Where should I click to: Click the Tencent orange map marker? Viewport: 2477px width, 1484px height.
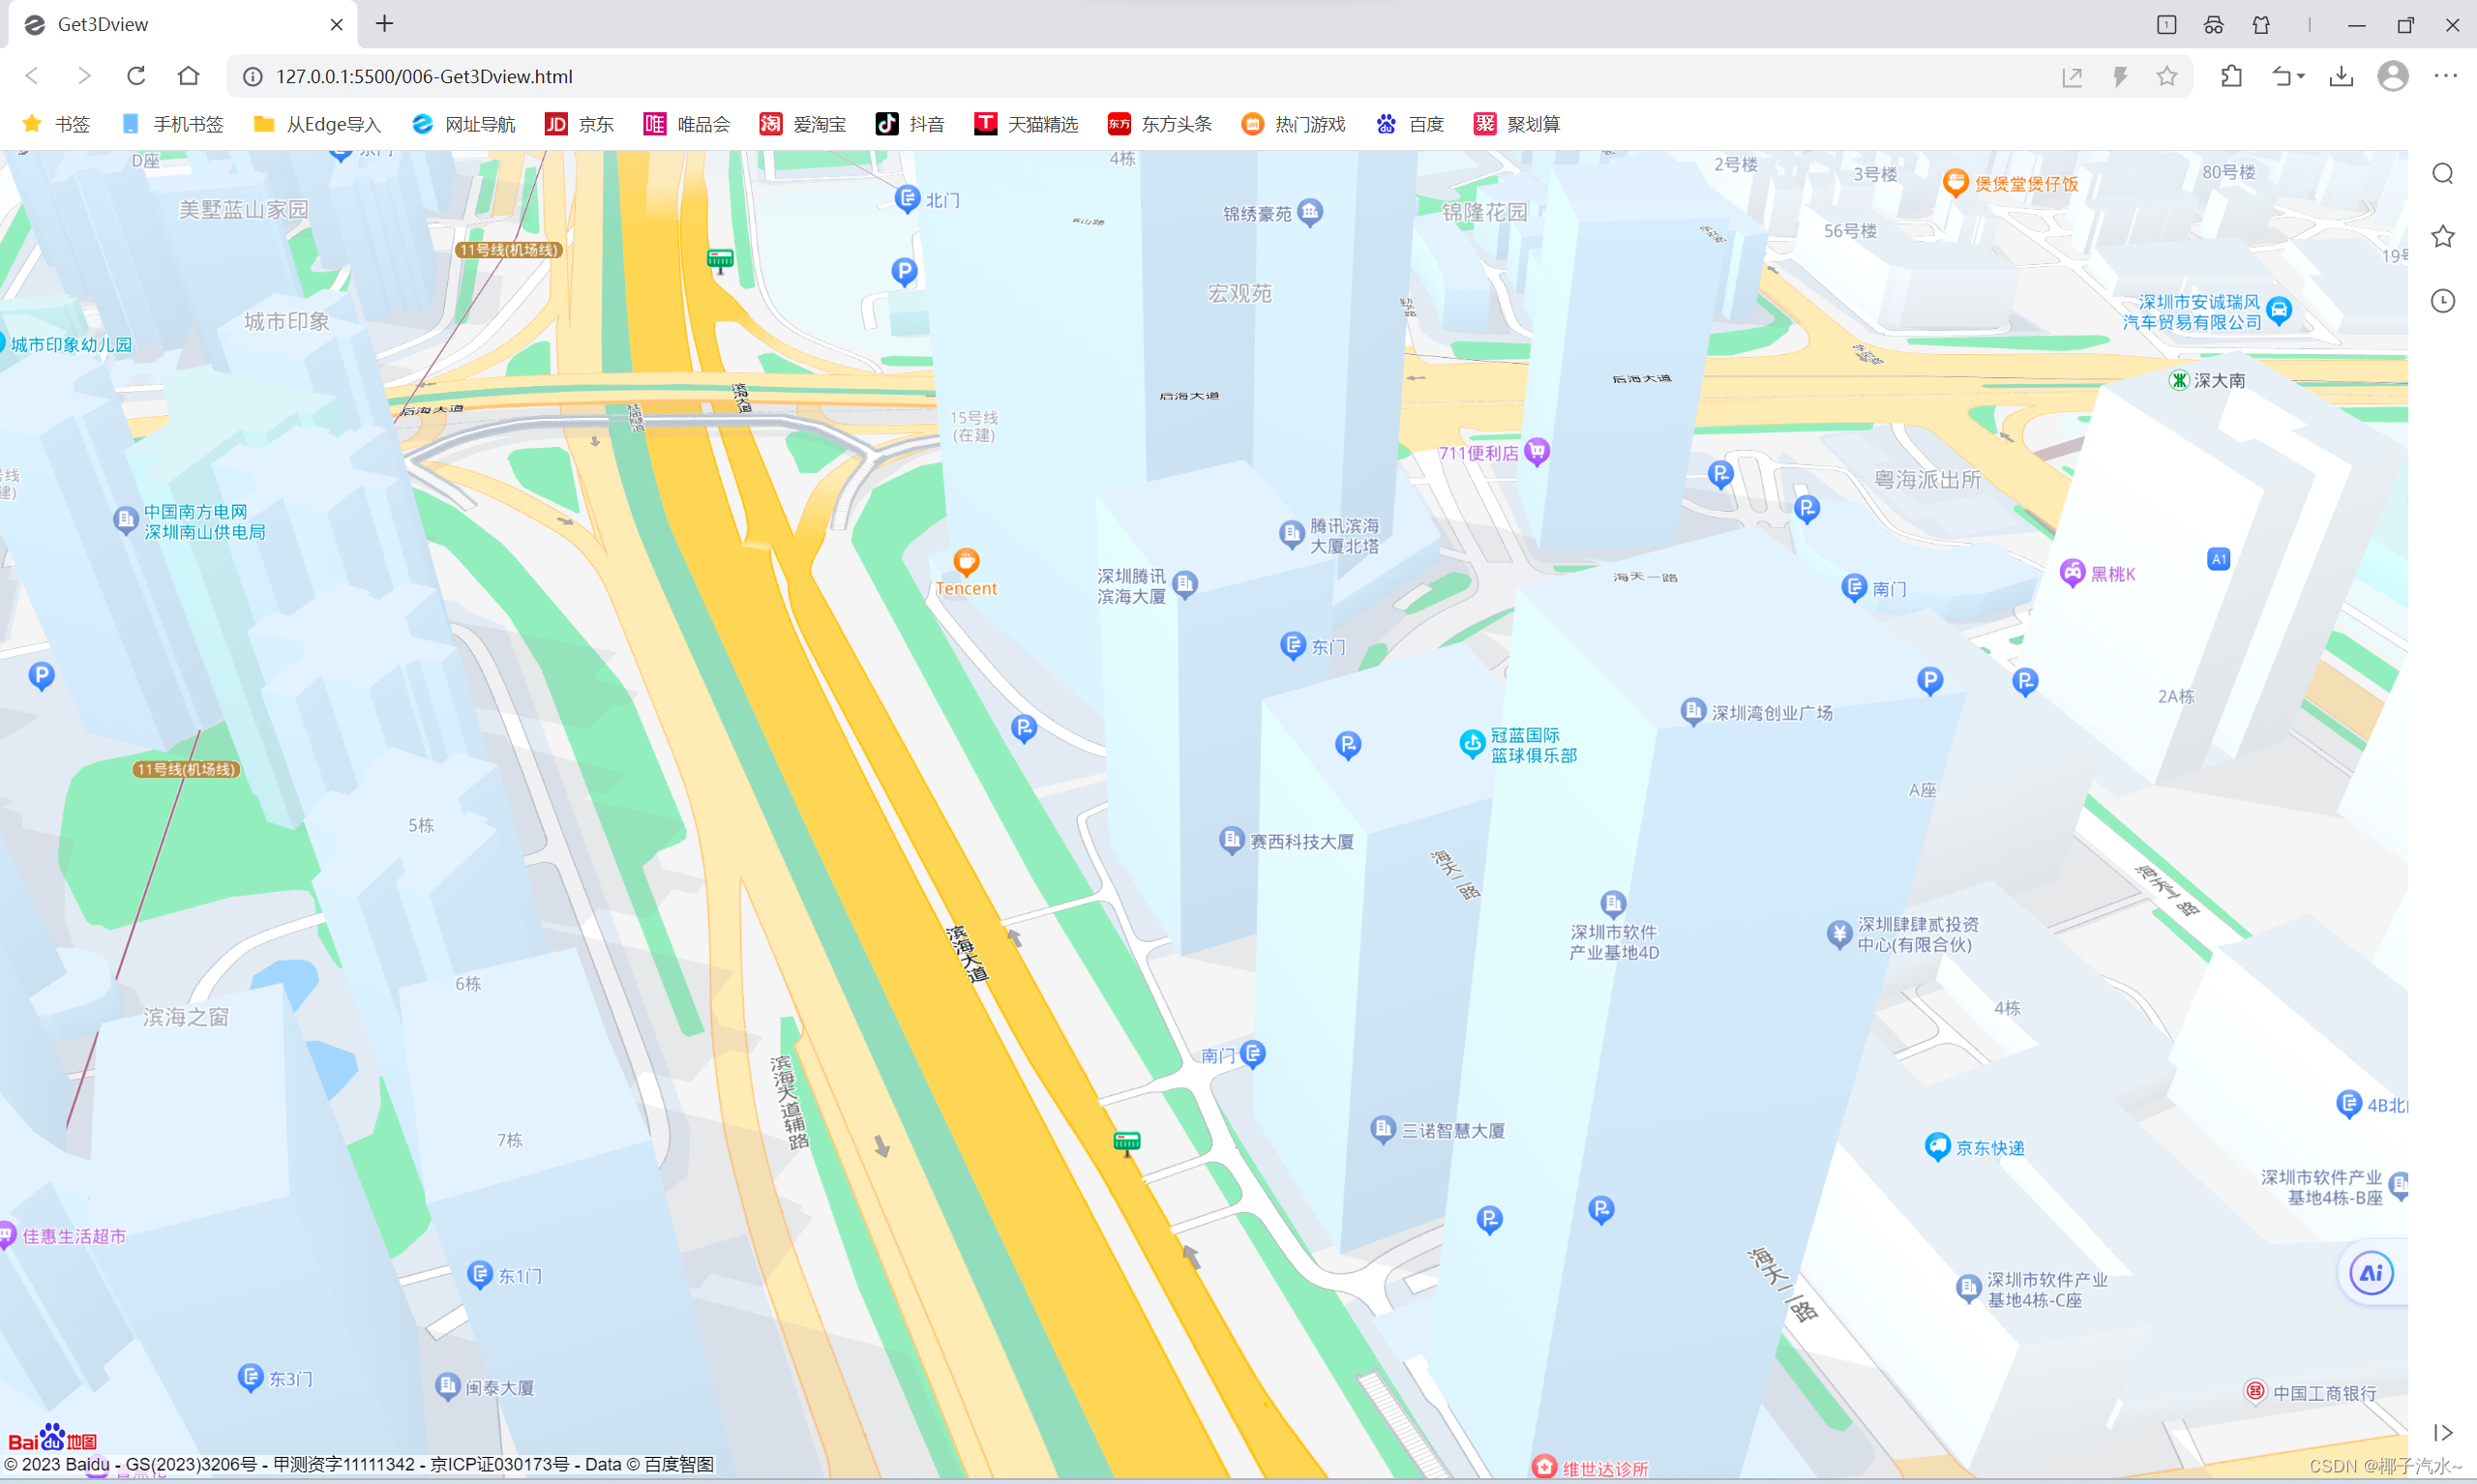pyautogui.click(x=966, y=561)
